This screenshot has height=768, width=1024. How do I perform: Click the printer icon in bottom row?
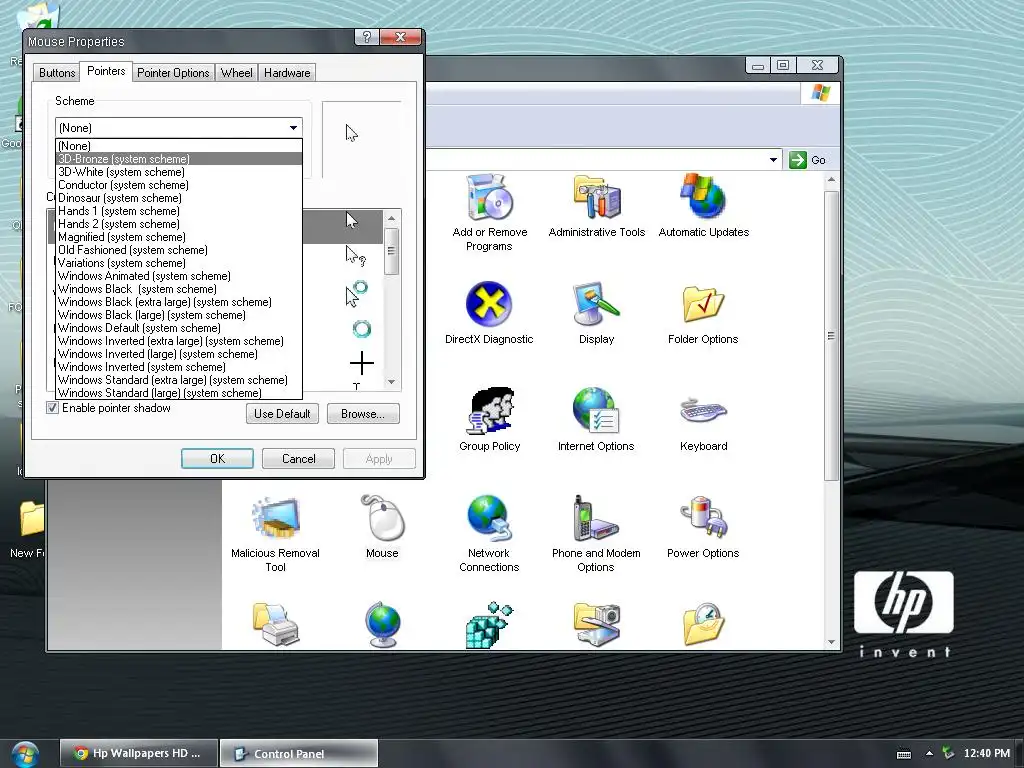[276, 625]
